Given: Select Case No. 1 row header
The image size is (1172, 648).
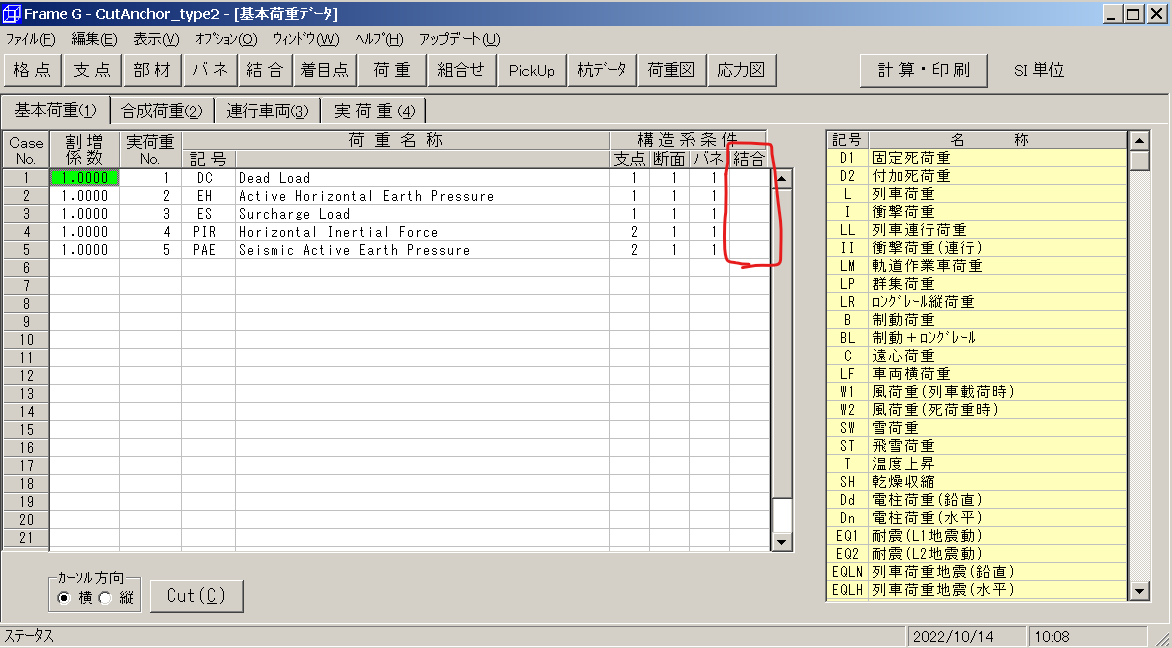Looking at the screenshot, I should click(x=26, y=178).
